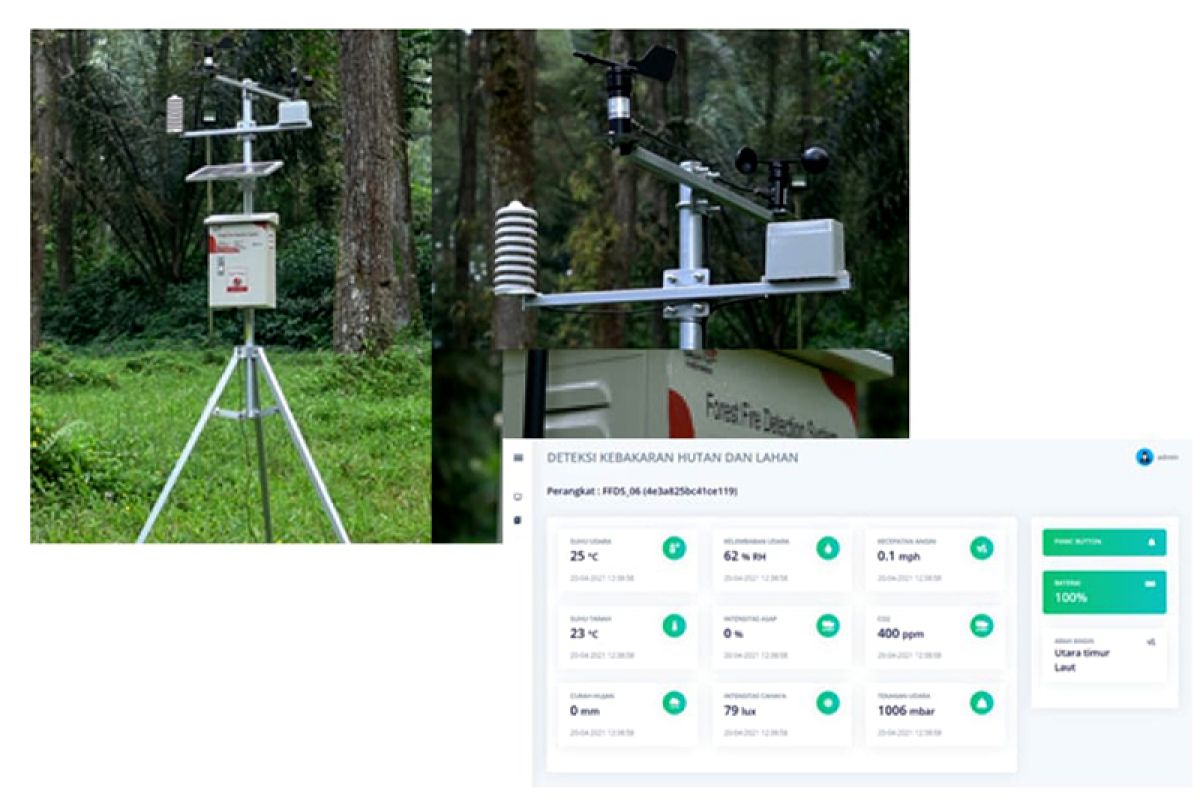Click the Deteksi Kebakaran Hutan dan Lahan title
Image resolution: width=1200 pixels, height=800 pixels.
(x=673, y=457)
